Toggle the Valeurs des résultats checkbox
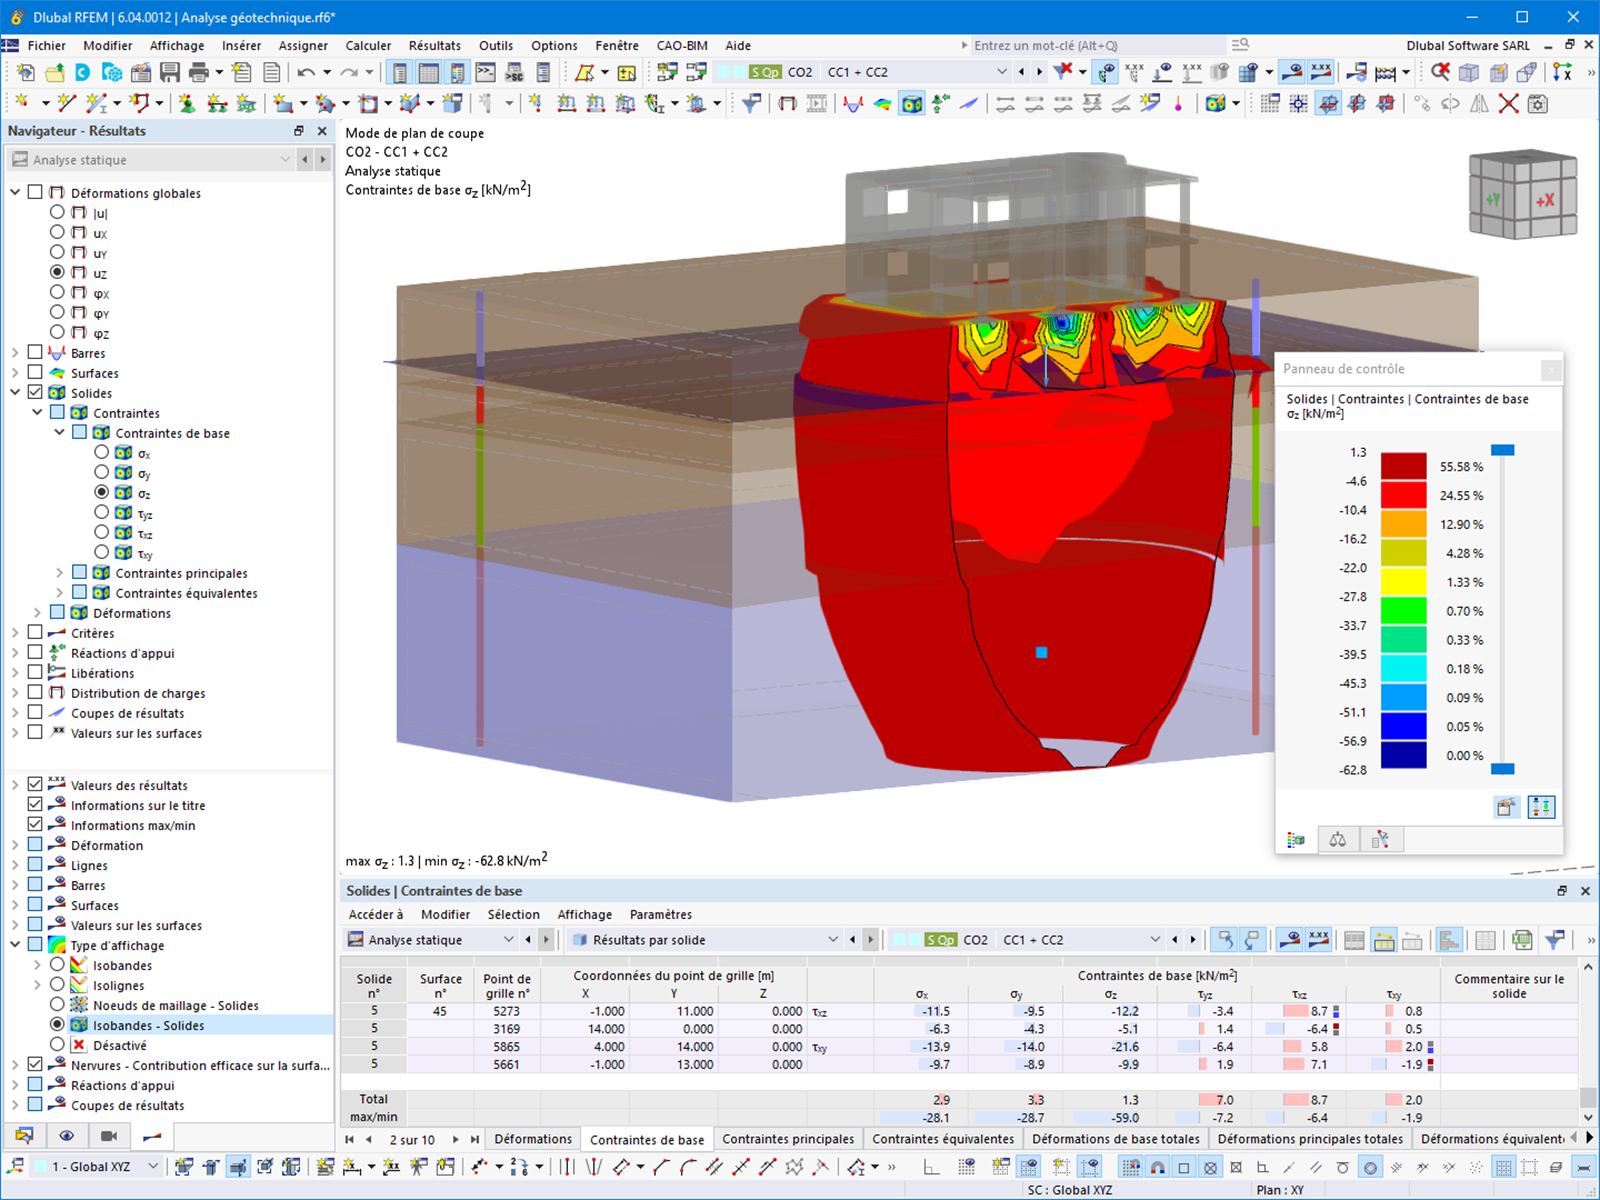Viewport: 1600px width, 1200px height. 36,784
